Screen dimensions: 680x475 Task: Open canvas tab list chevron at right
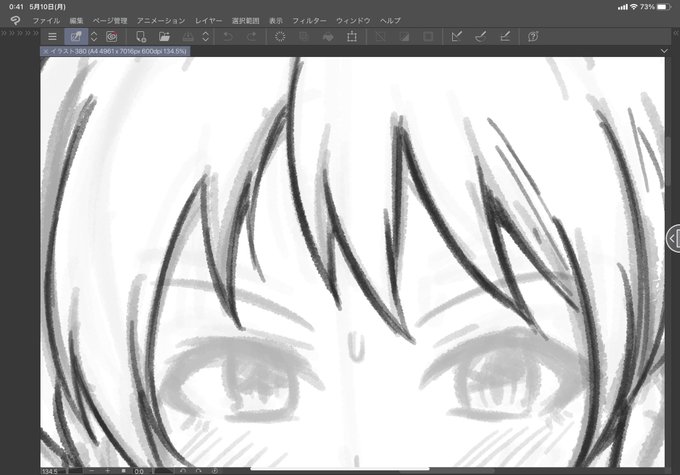click(x=664, y=51)
